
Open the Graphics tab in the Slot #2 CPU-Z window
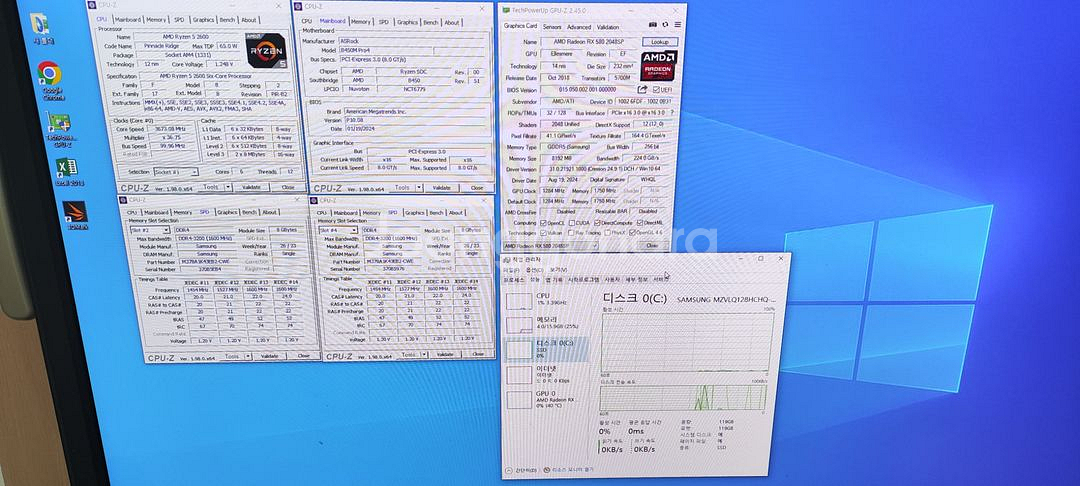tap(227, 212)
